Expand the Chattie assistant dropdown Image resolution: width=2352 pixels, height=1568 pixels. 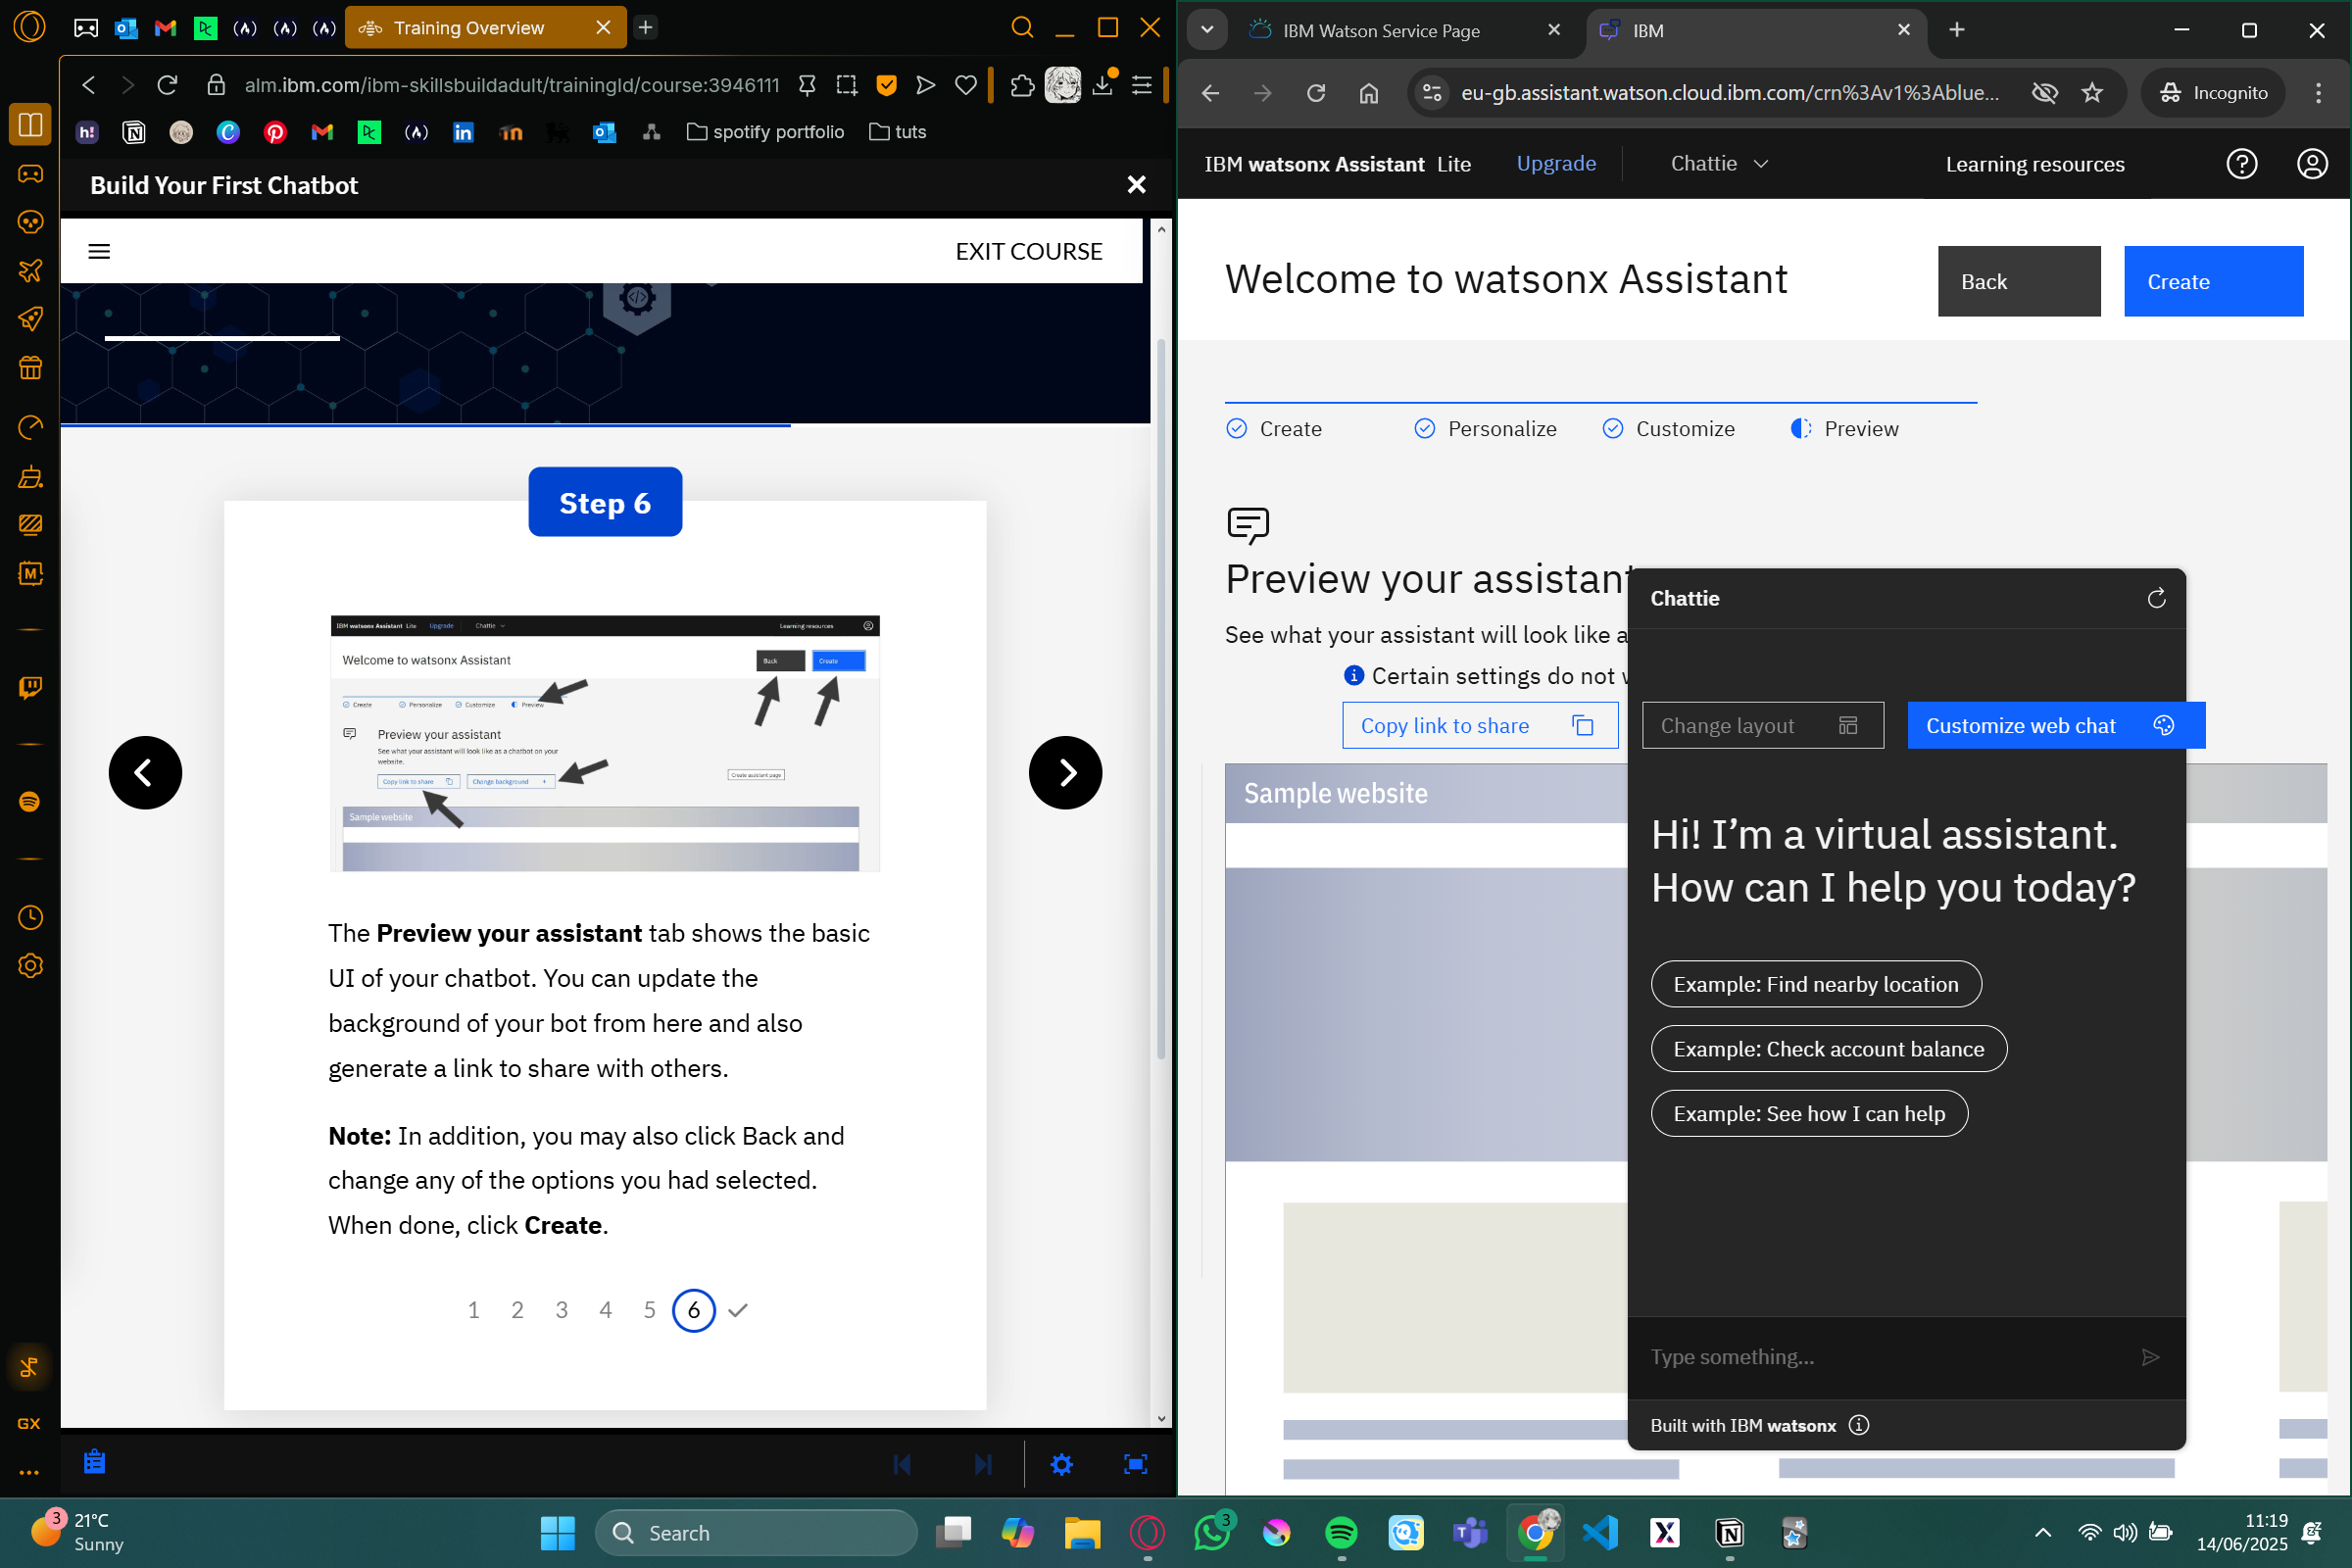1719,163
